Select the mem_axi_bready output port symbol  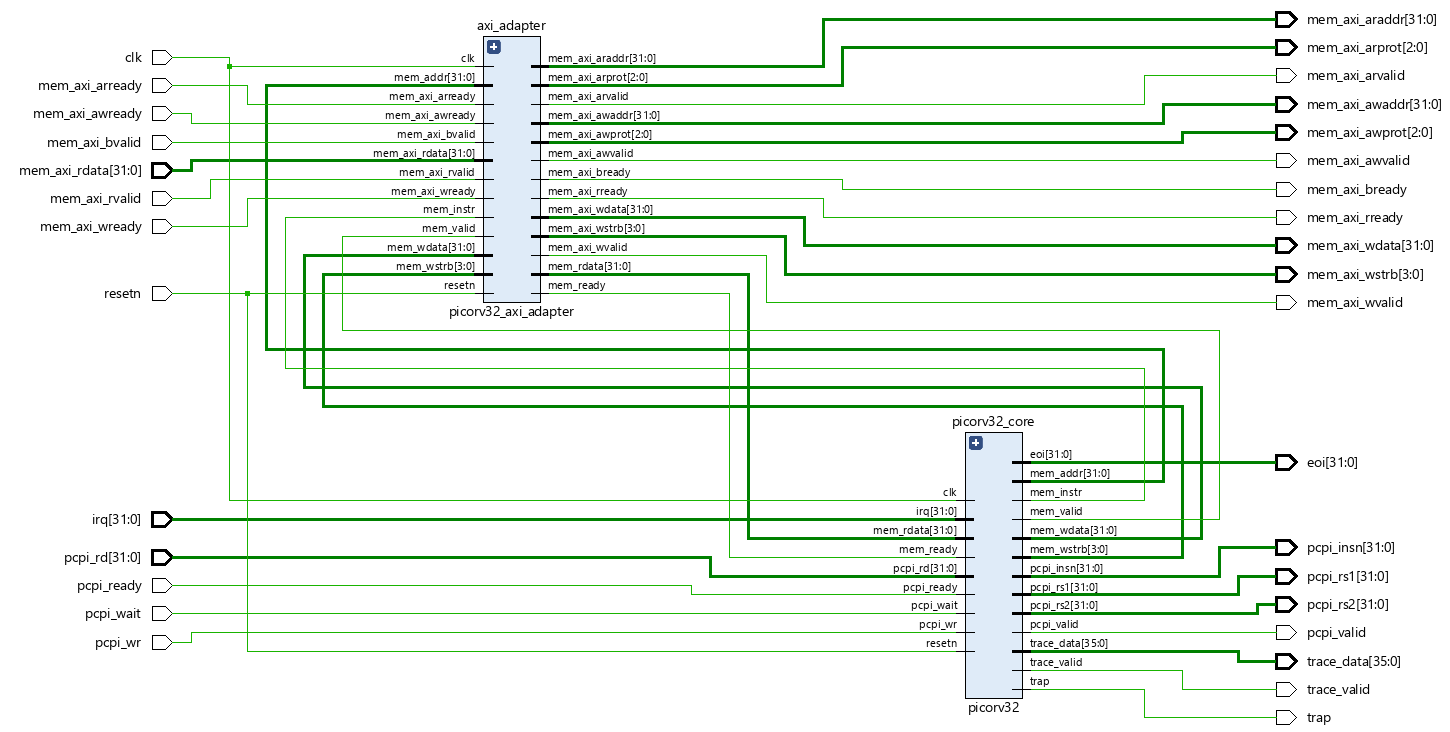coord(1286,189)
